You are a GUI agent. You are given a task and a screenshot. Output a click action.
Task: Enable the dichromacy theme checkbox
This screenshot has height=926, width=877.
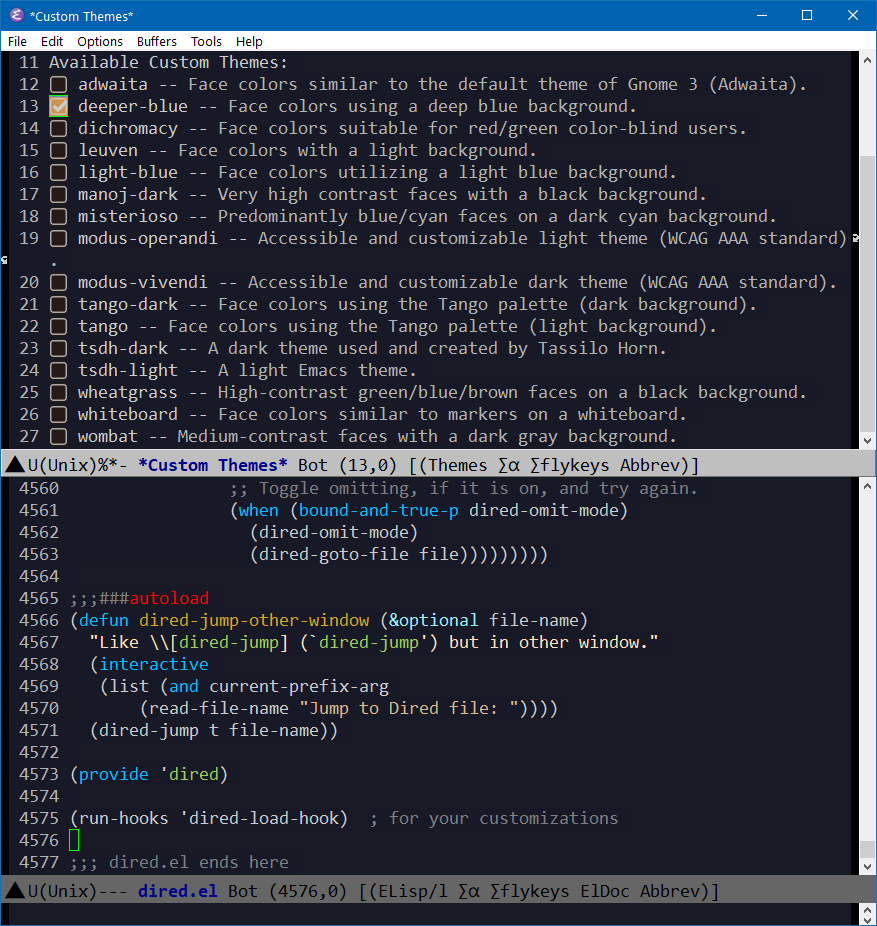pyautogui.click(x=58, y=128)
